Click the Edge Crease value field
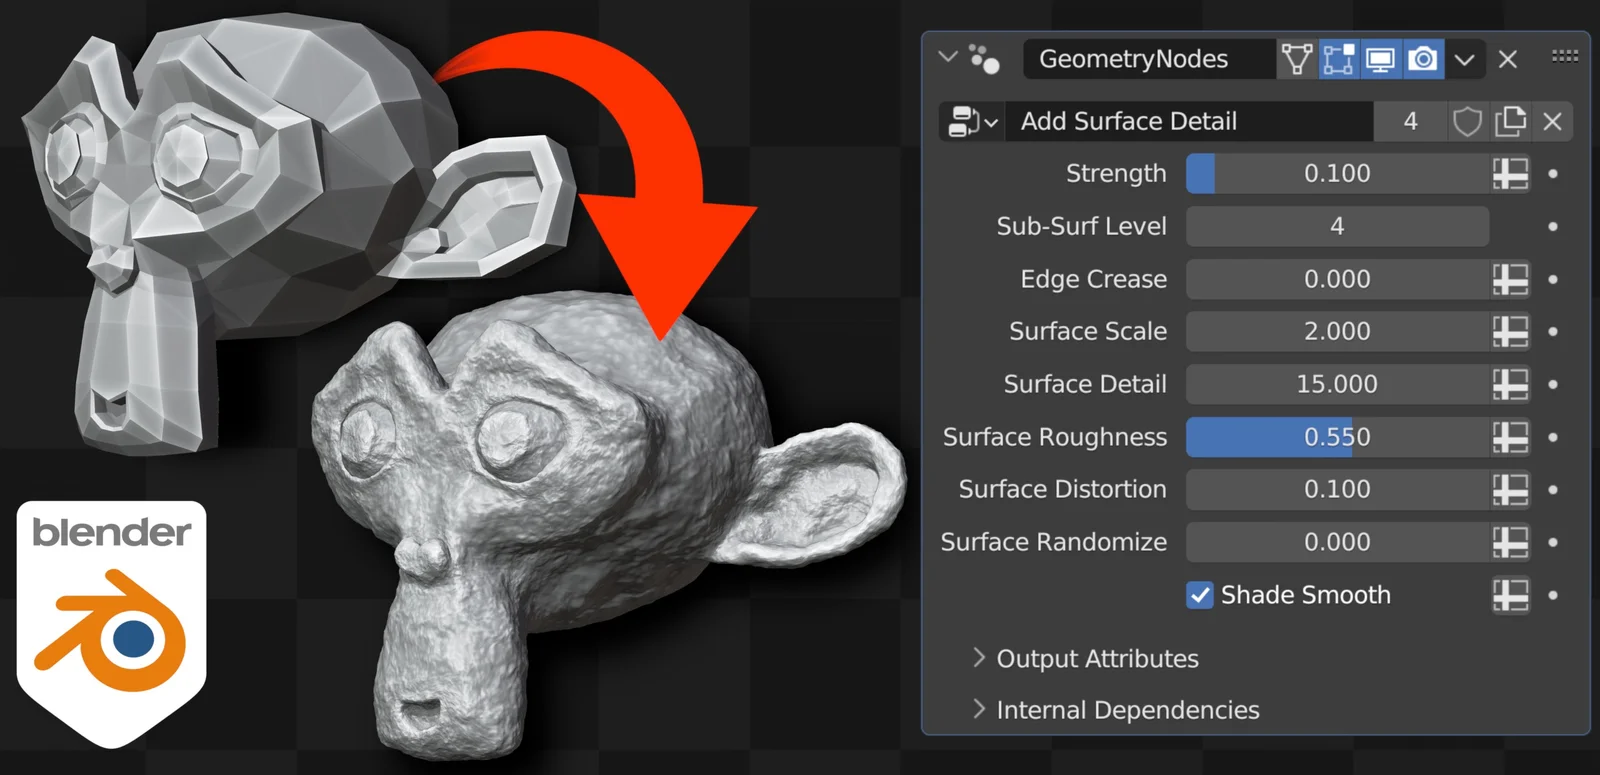1600x775 pixels. point(1337,279)
